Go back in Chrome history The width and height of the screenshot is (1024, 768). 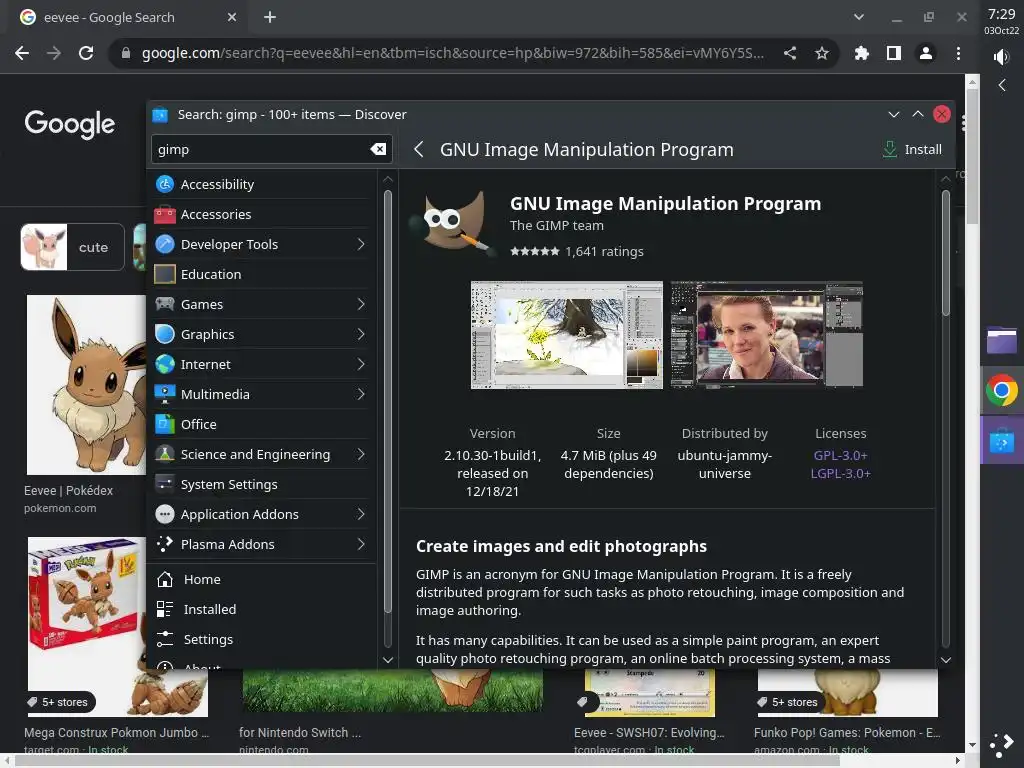tap(22, 53)
